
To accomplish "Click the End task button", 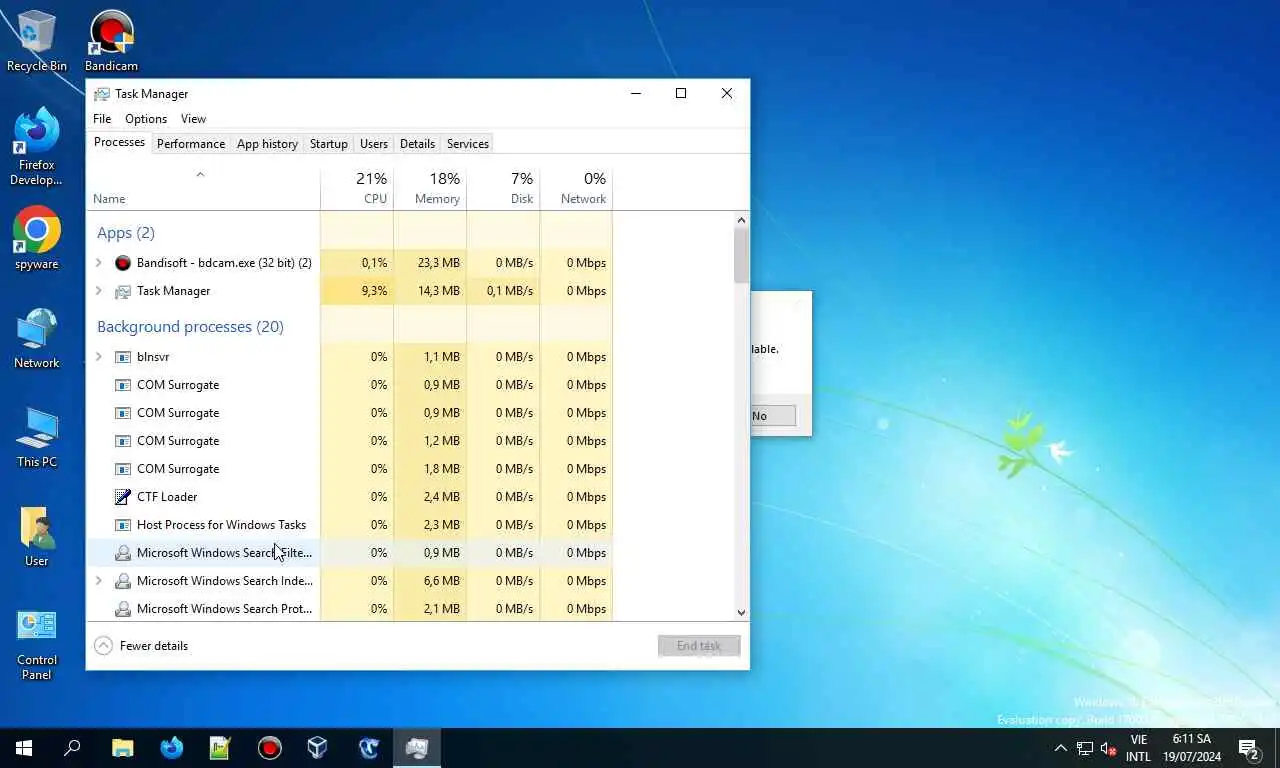I will (699, 646).
